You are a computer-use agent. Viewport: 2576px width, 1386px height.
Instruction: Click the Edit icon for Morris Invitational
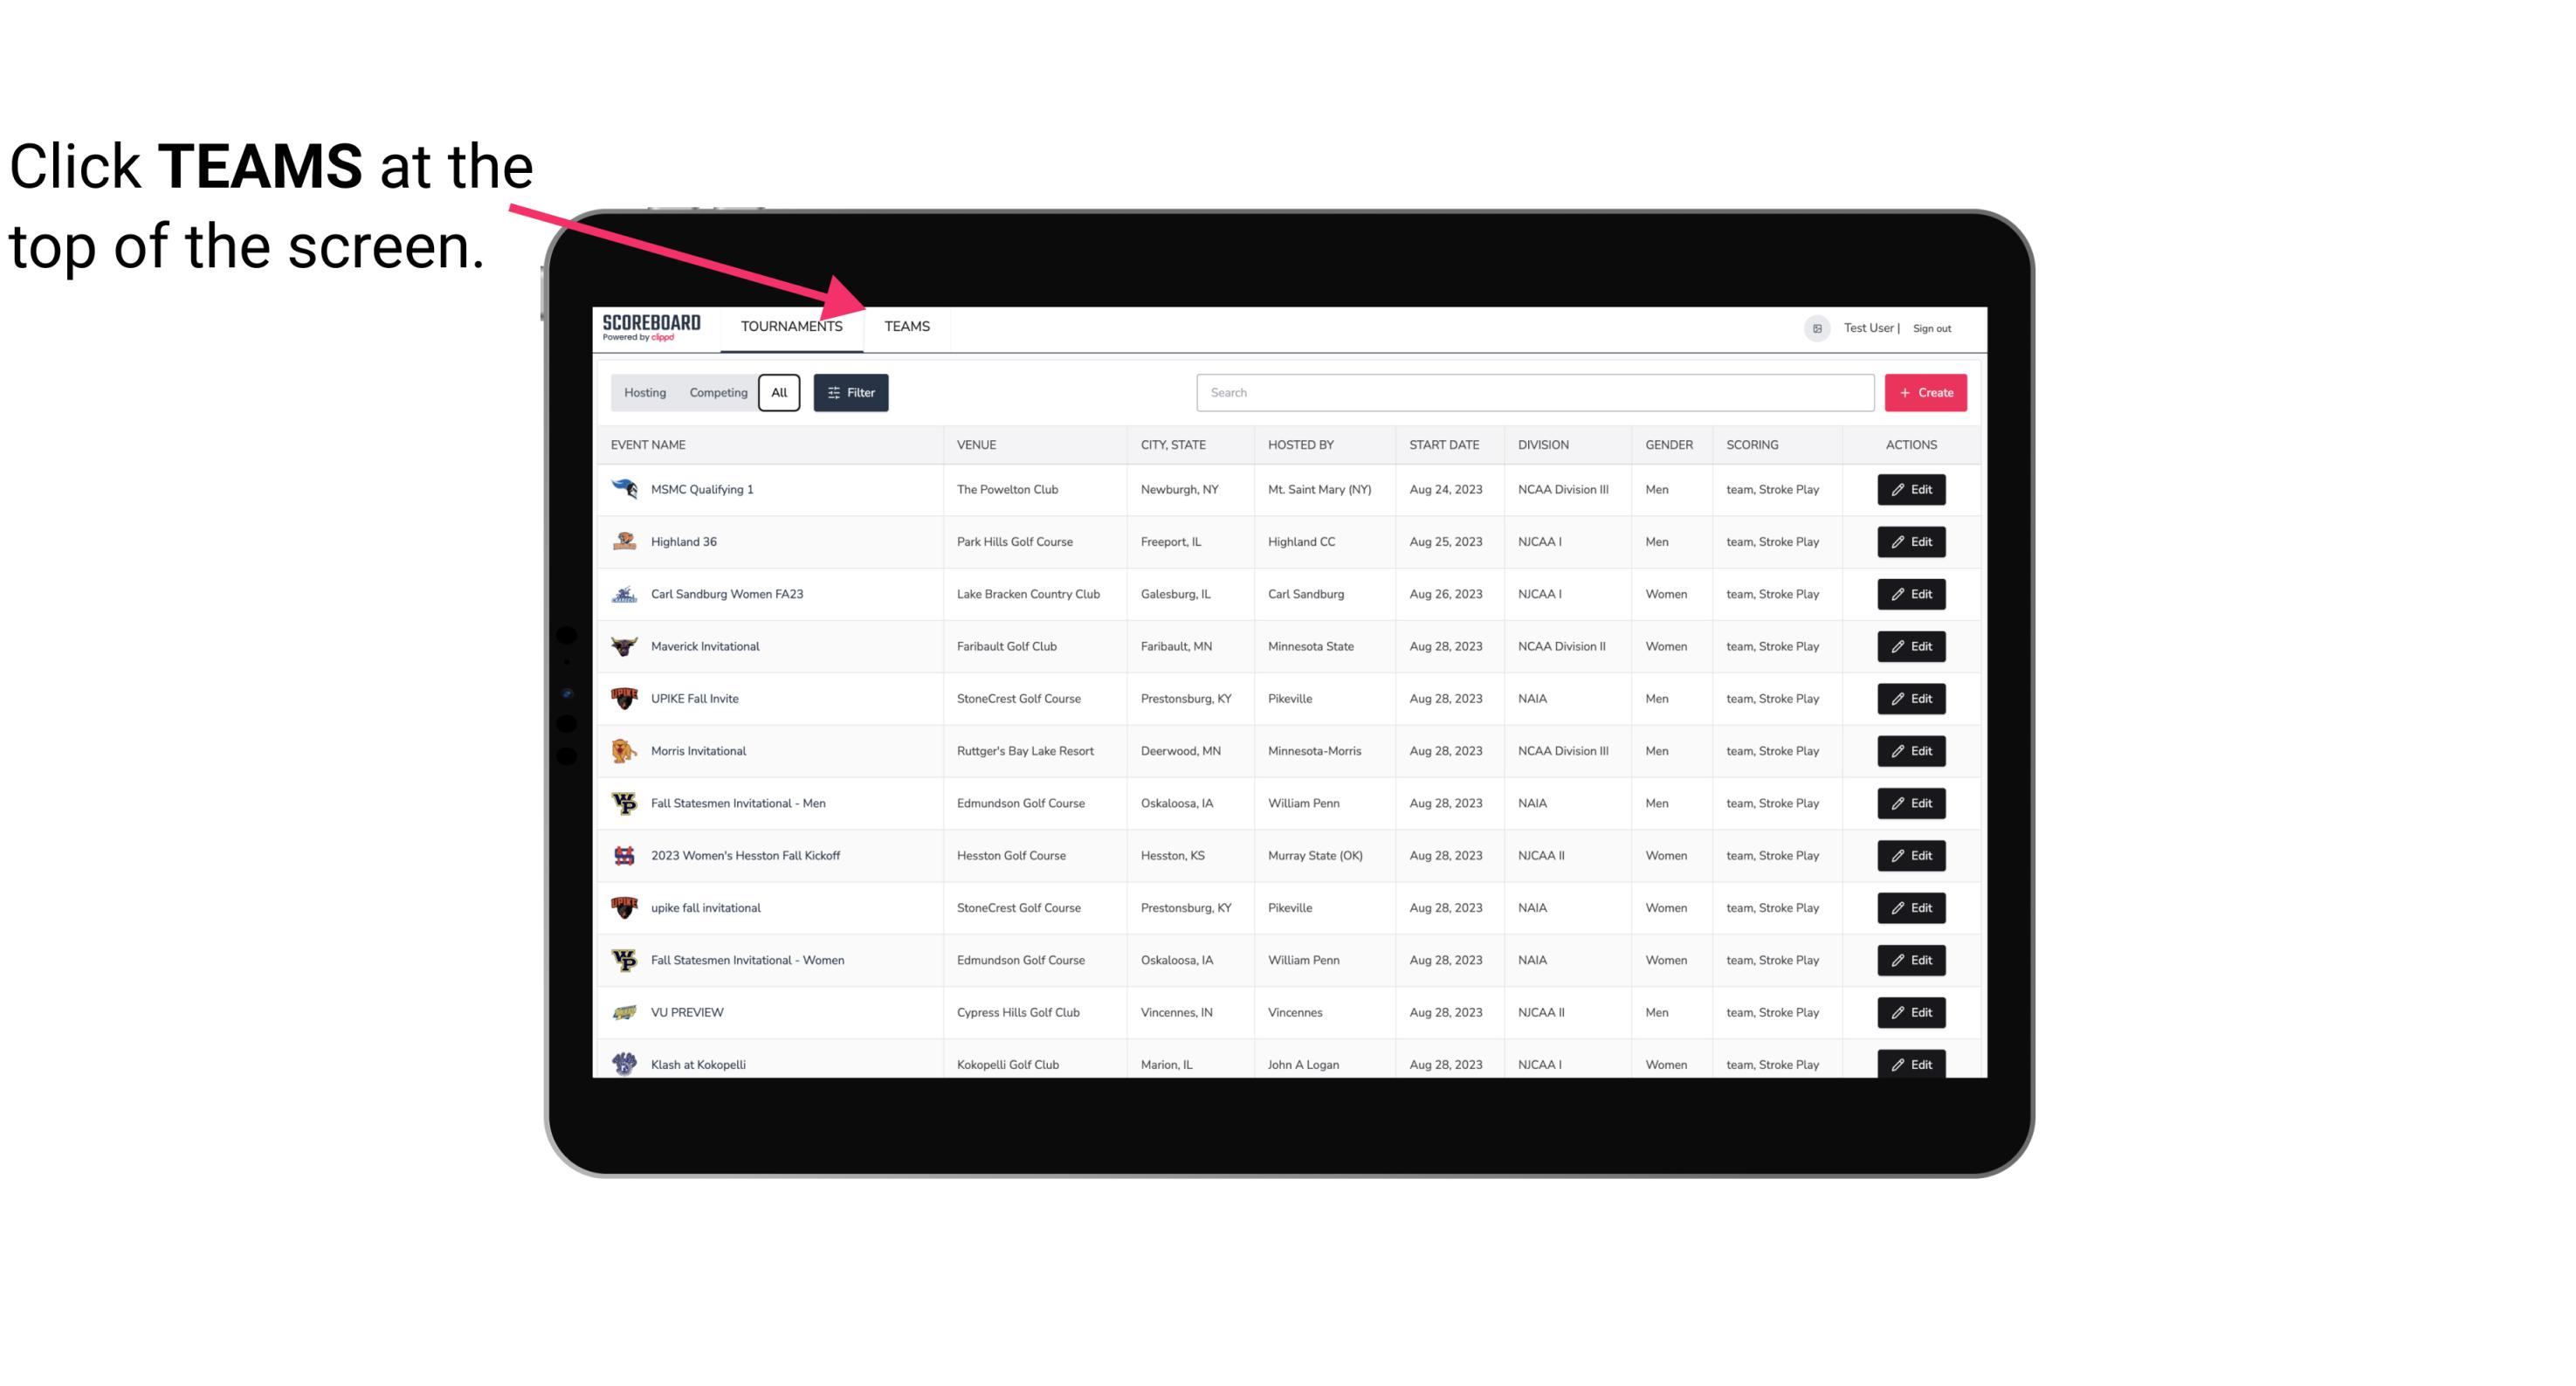[x=1912, y=751]
